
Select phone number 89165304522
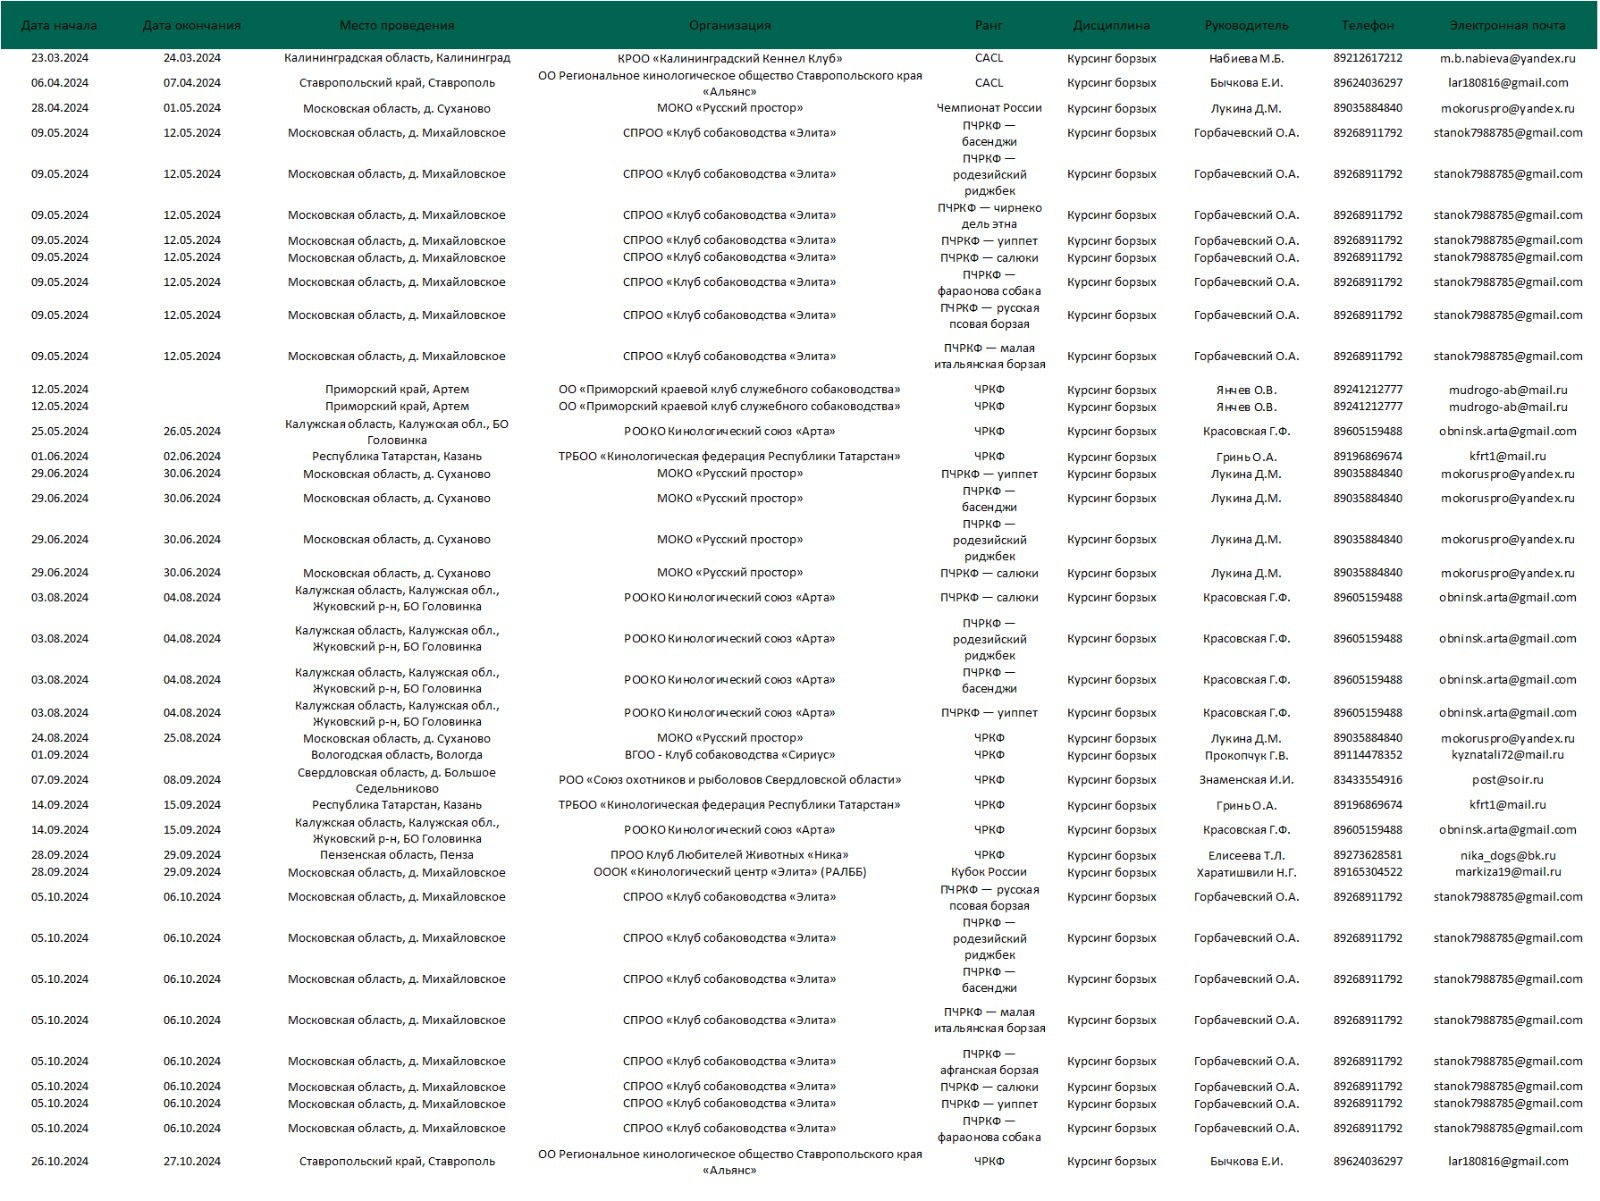pos(1368,872)
